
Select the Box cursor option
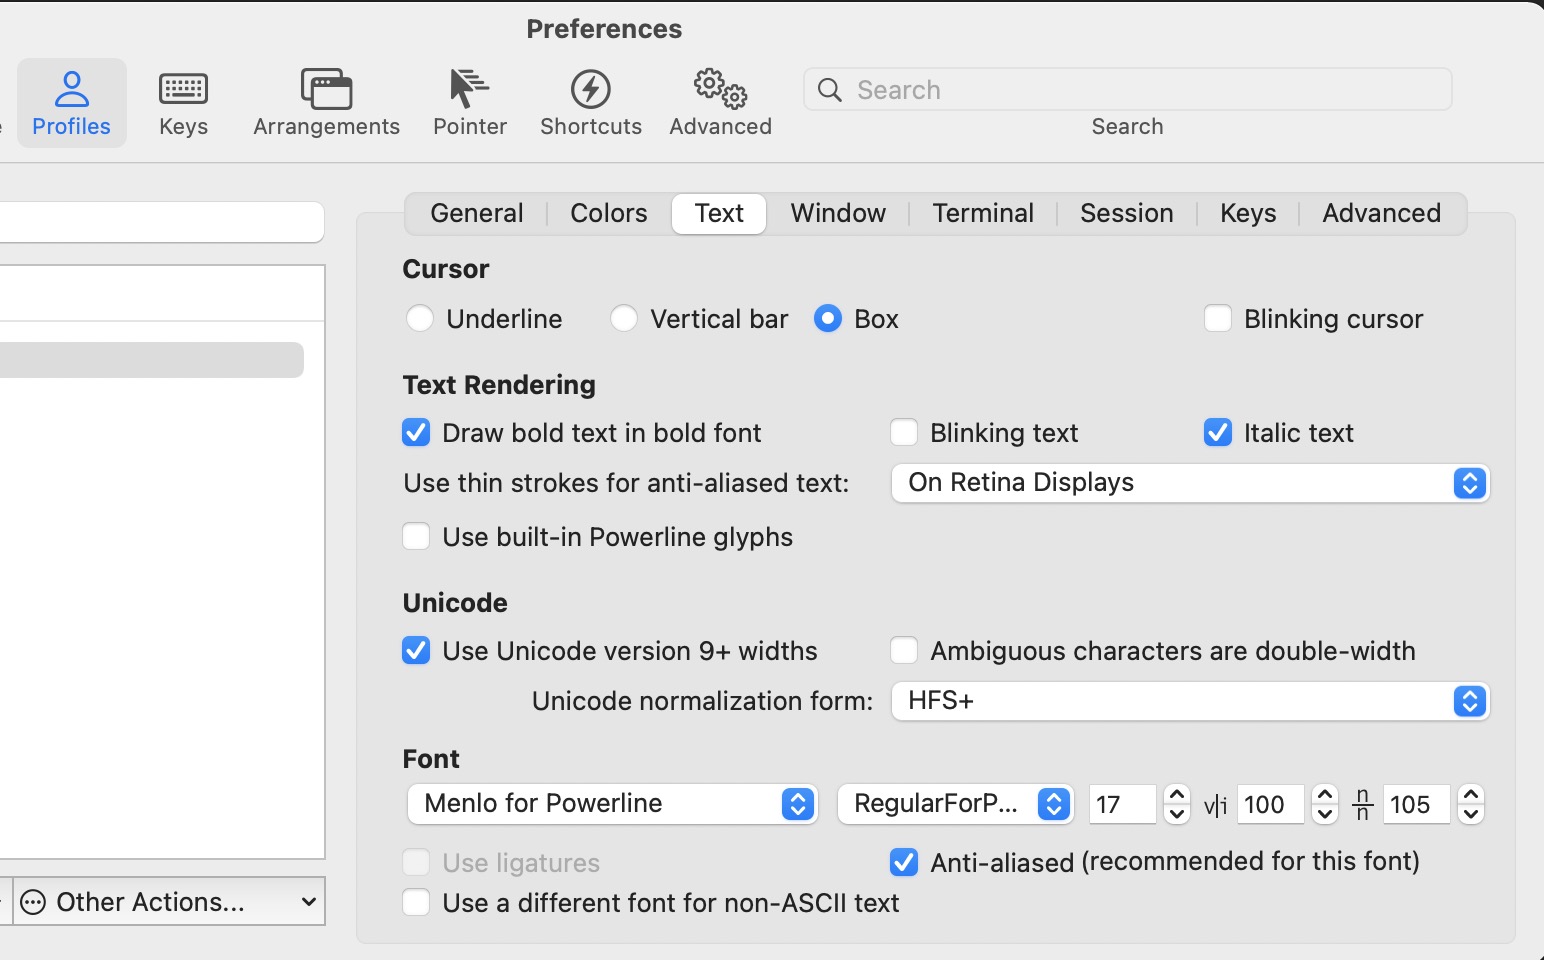[x=828, y=319]
